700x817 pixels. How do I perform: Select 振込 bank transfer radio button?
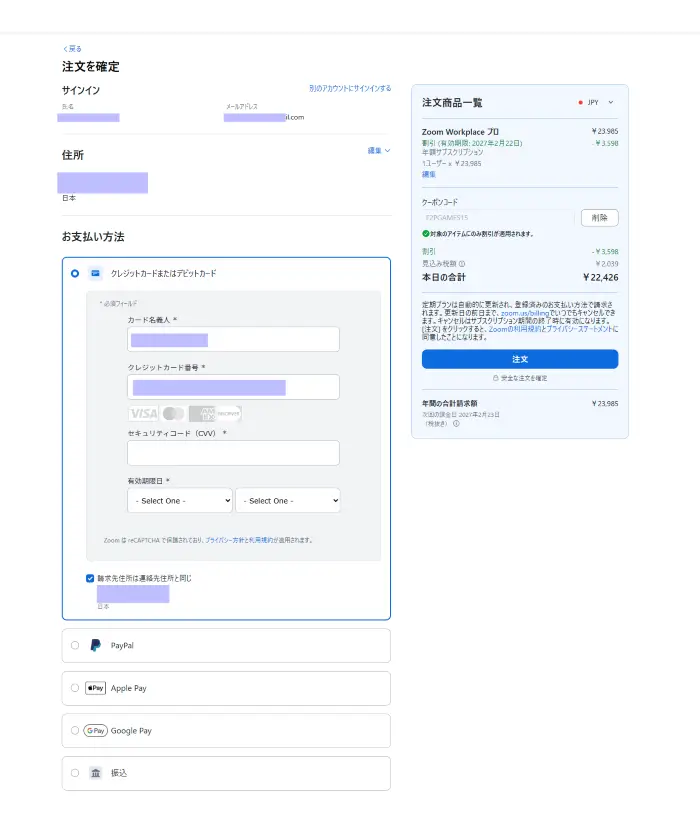click(x=75, y=773)
